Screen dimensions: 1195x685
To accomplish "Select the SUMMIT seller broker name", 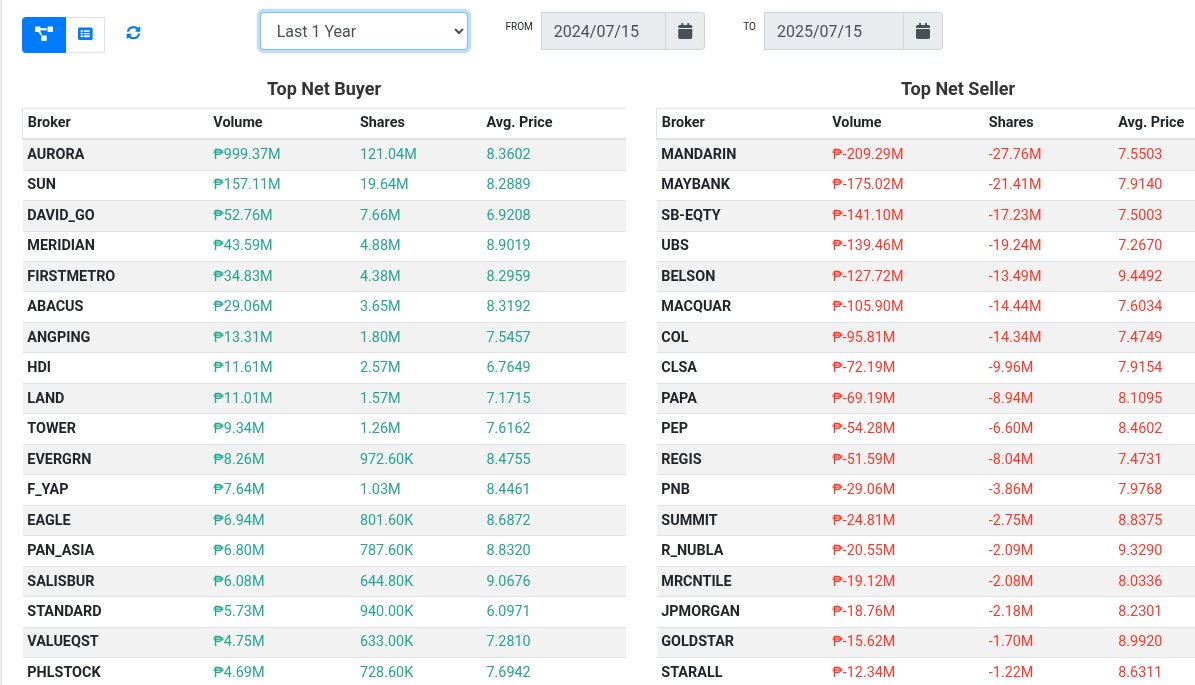I will [x=690, y=520].
